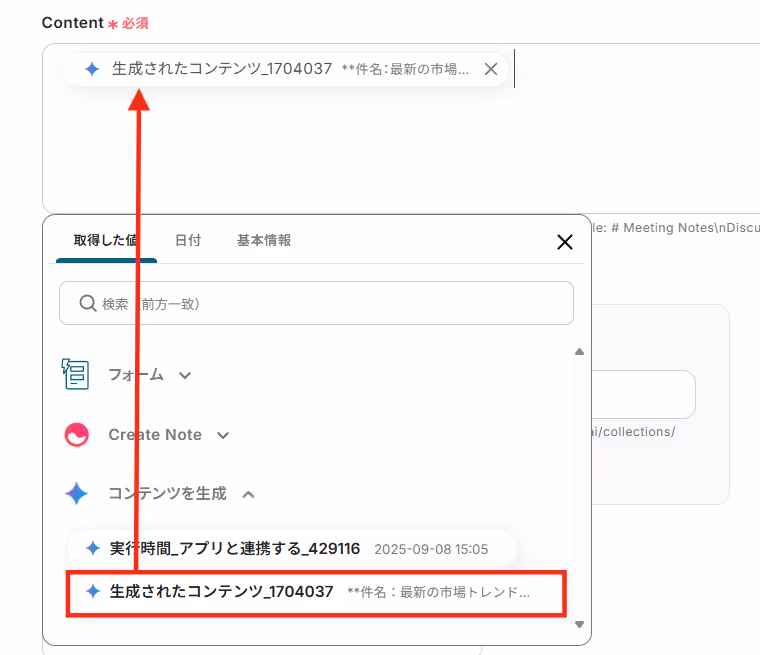Click the **件名：最新の市場トレンド... preview text
This screenshot has height=655, width=760.
tap(439, 592)
